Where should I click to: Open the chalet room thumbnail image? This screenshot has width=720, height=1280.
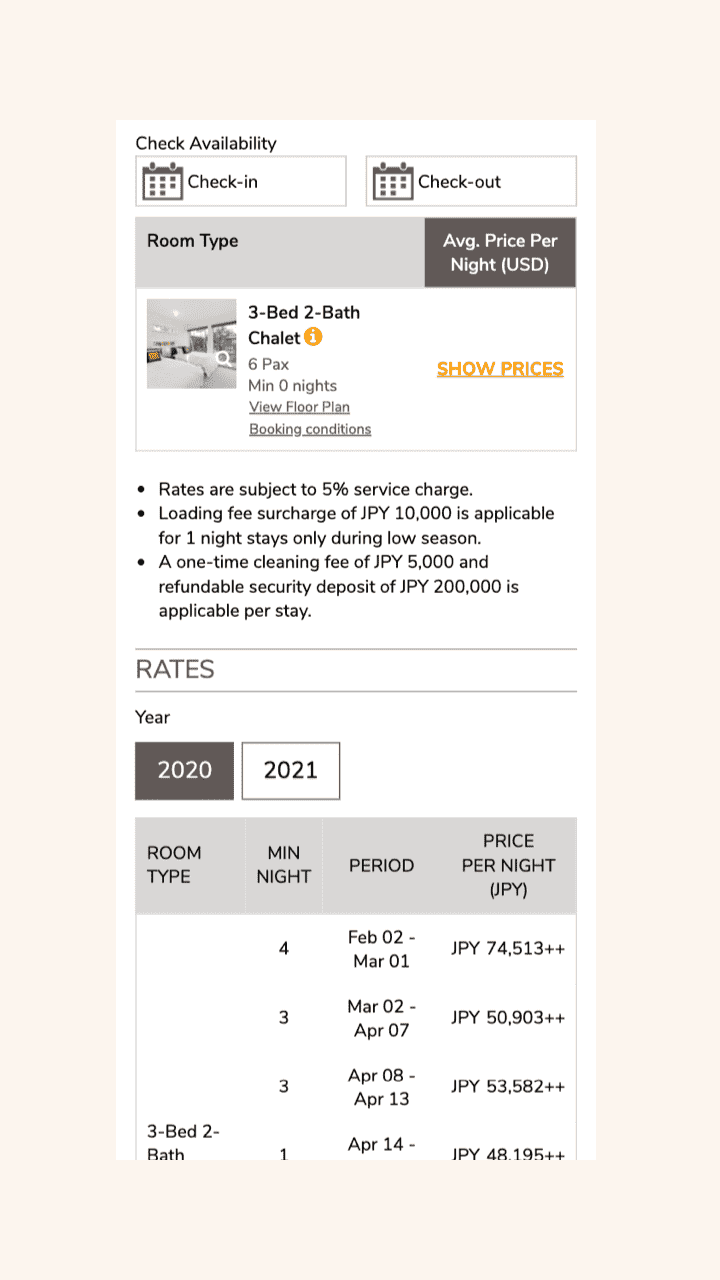(x=192, y=344)
